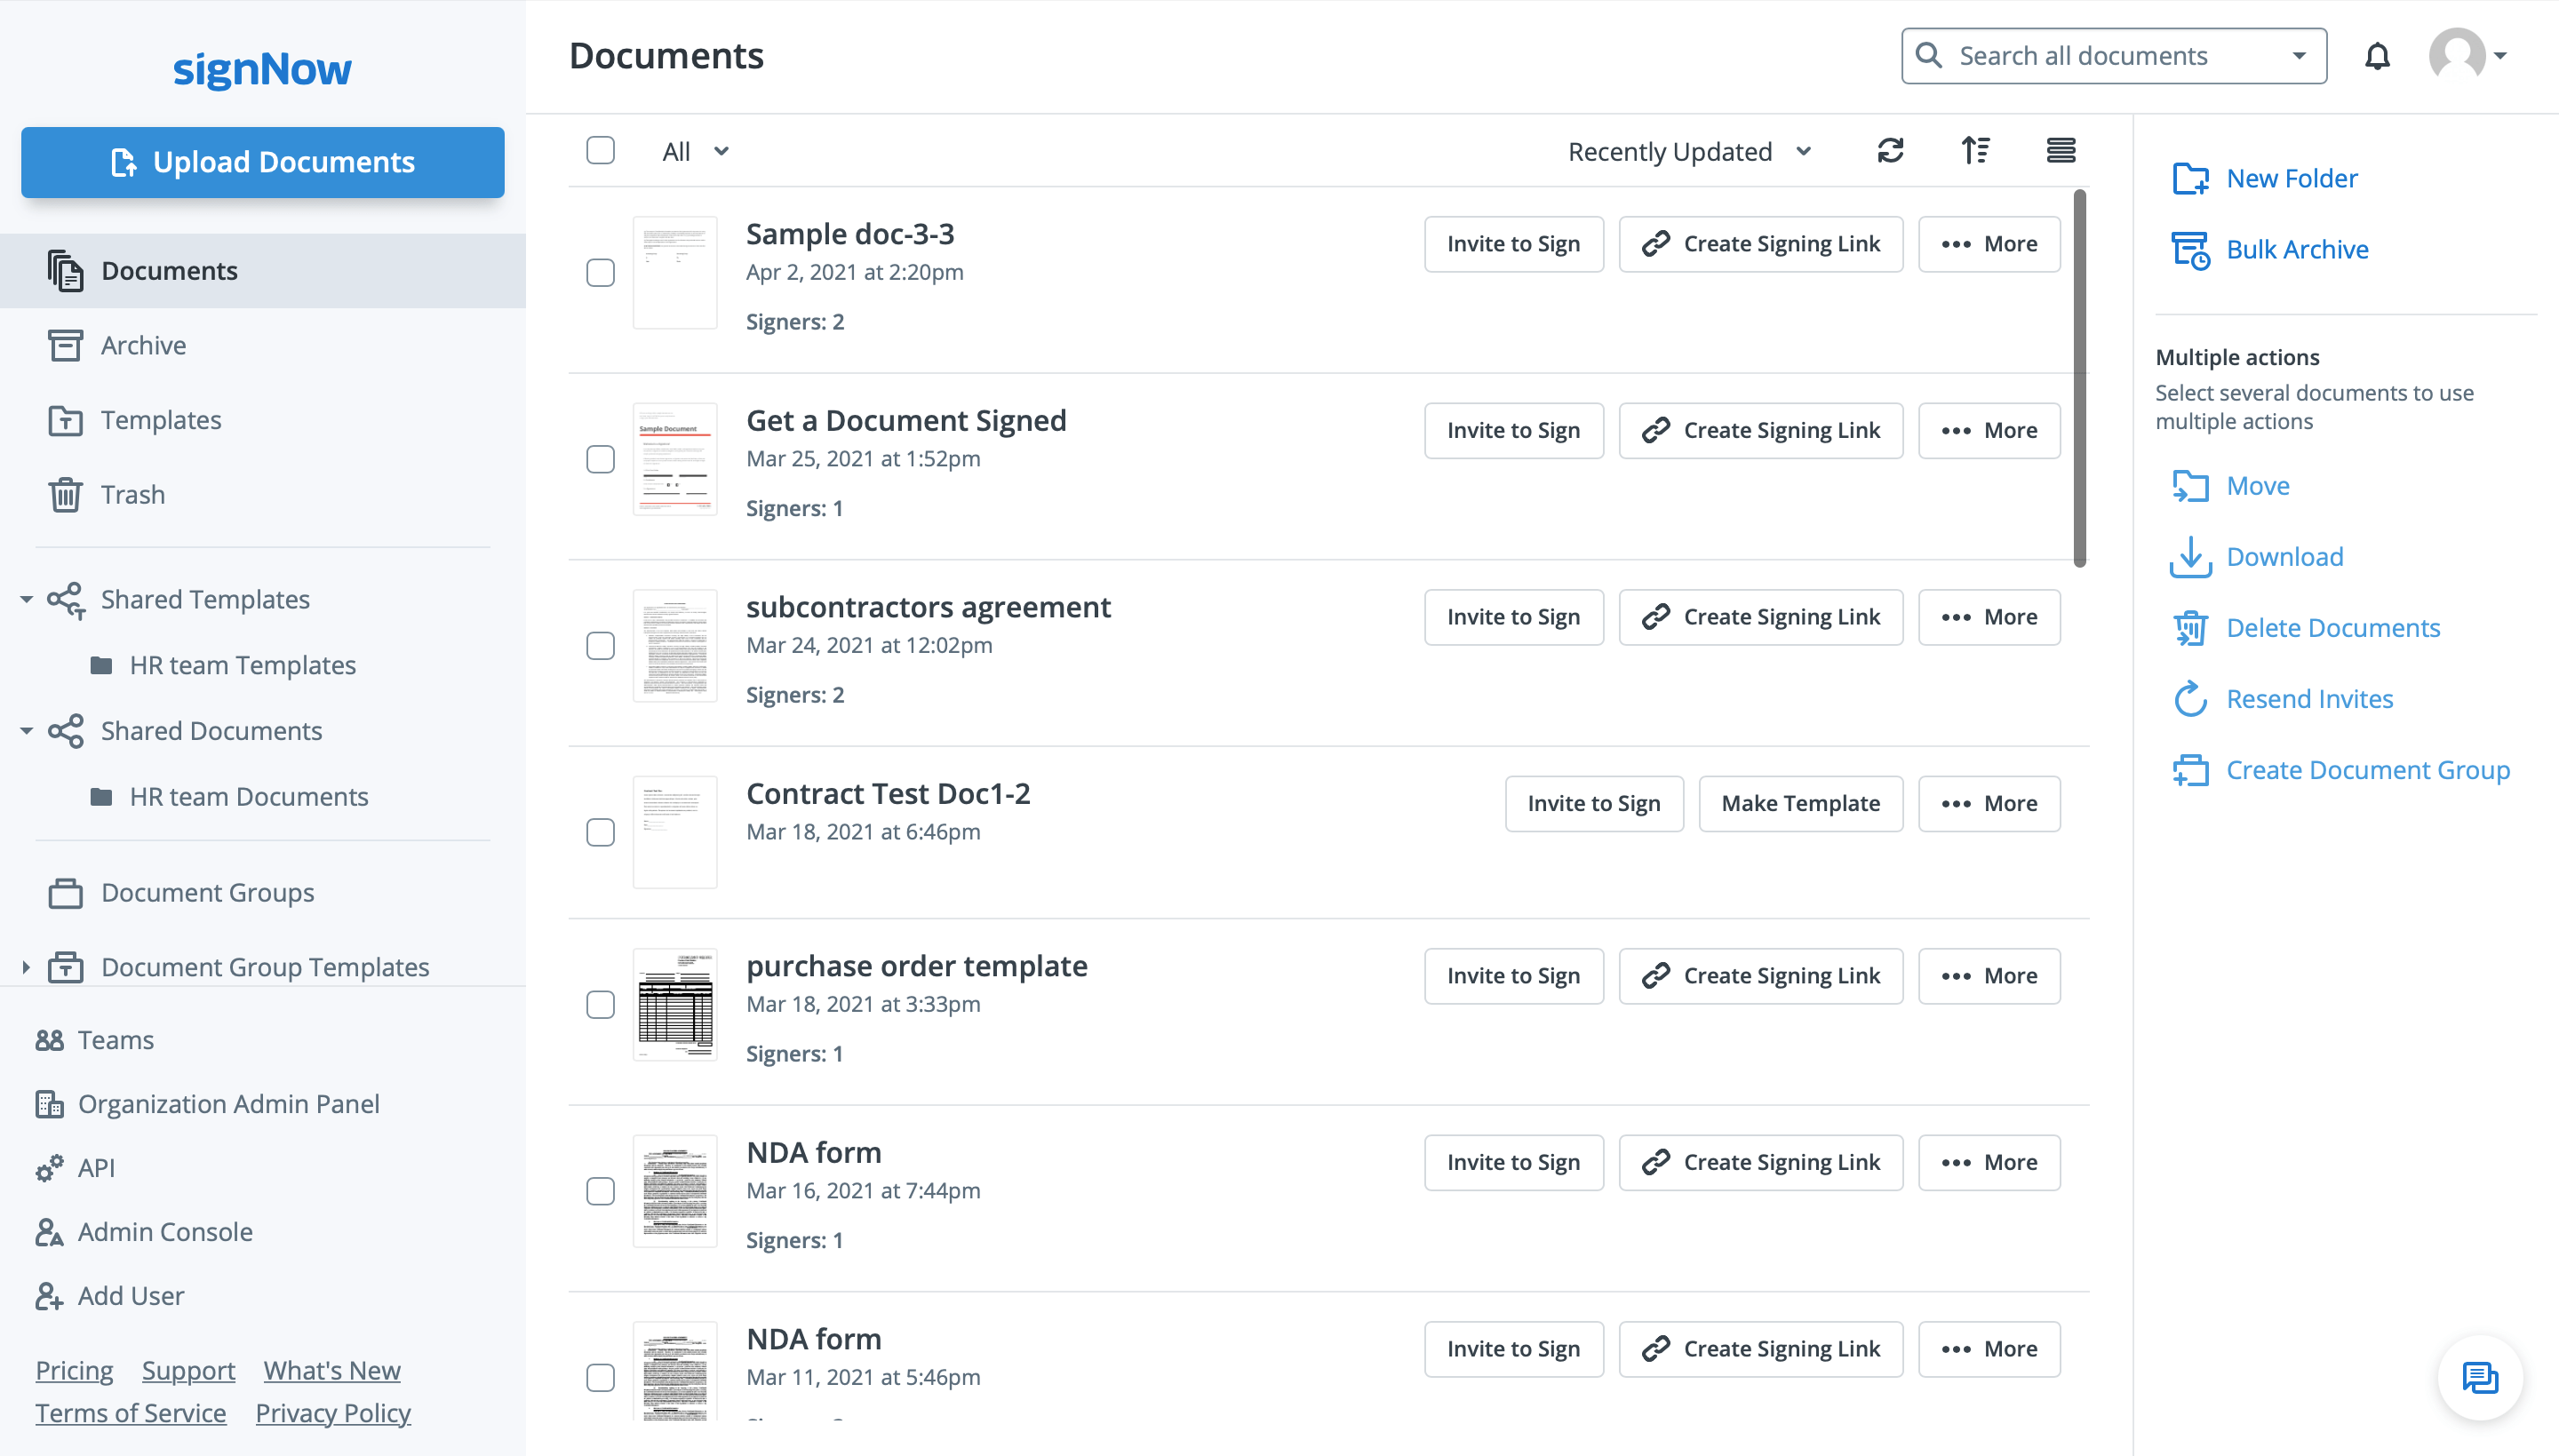This screenshot has height=1456, width=2559.
Task: Click the refresh documents icon
Action: (x=1890, y=151)
